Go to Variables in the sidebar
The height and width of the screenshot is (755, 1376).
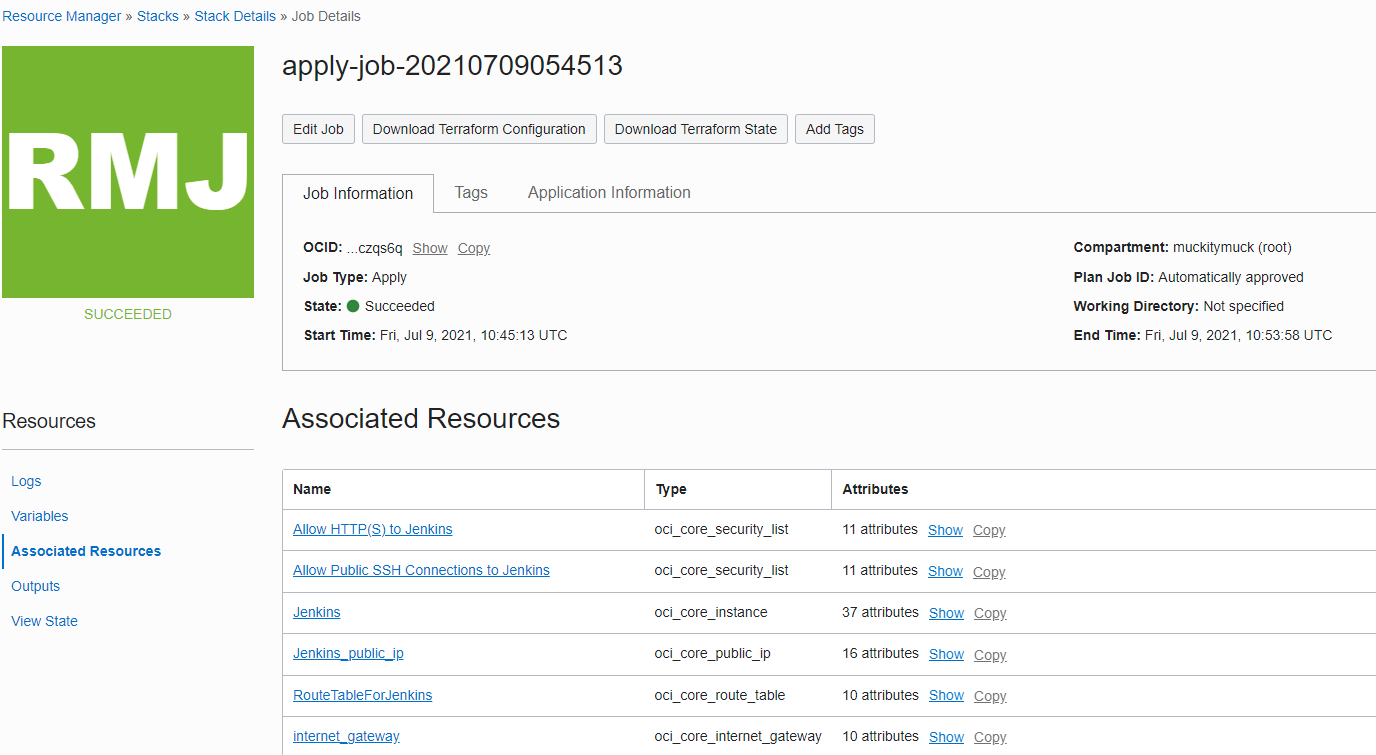[40, 516]
